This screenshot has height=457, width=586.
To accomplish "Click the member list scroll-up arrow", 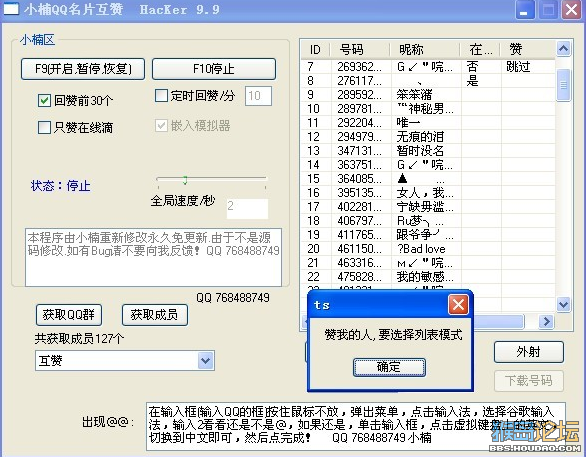I will point(564,49).
